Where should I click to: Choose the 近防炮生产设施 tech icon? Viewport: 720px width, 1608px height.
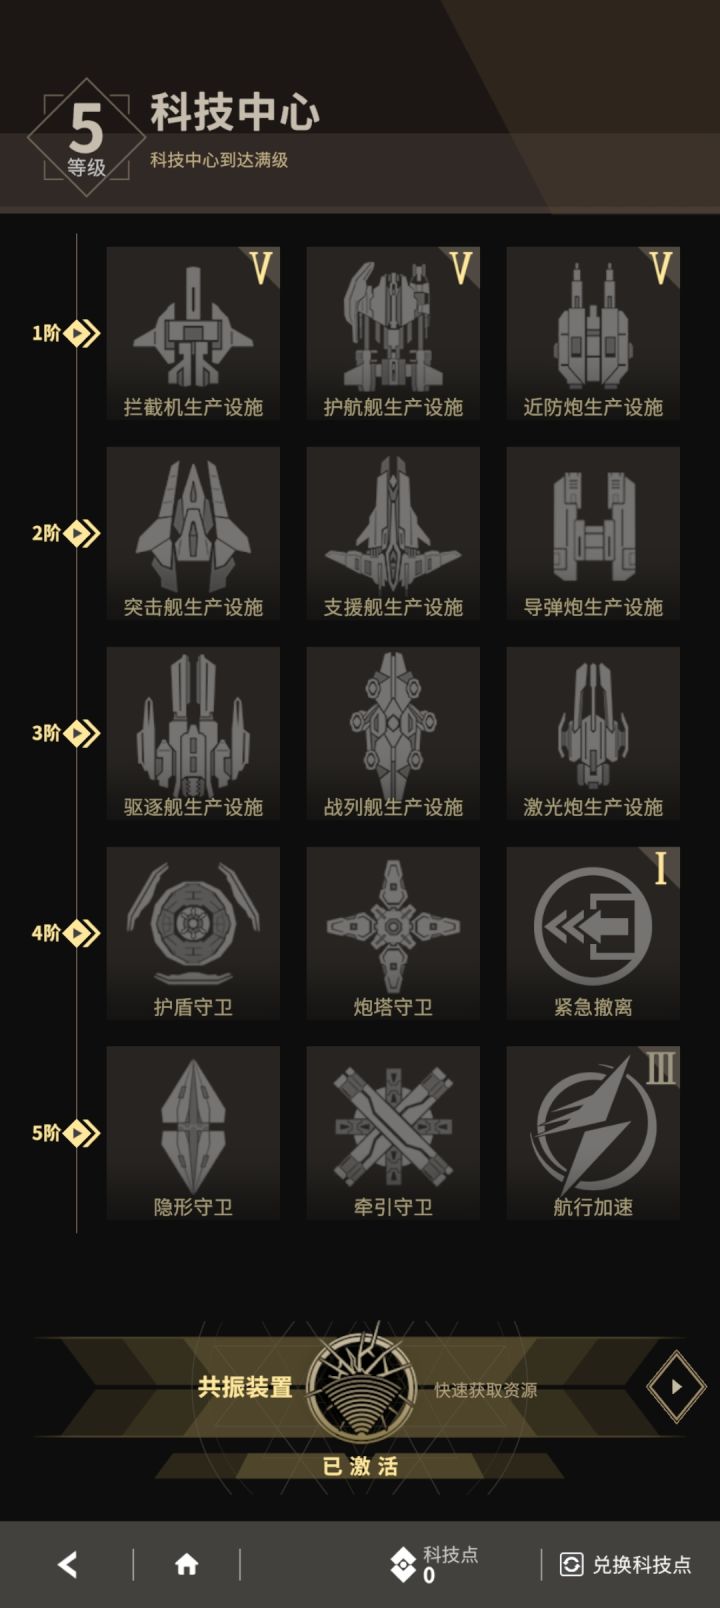pyautogui.click(x=593, y=333)
